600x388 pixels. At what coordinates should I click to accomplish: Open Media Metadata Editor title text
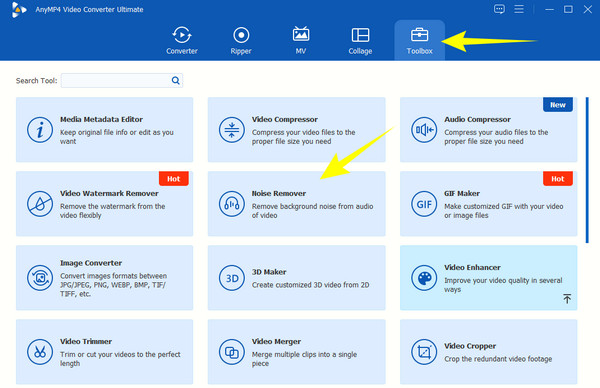[101, 119]
